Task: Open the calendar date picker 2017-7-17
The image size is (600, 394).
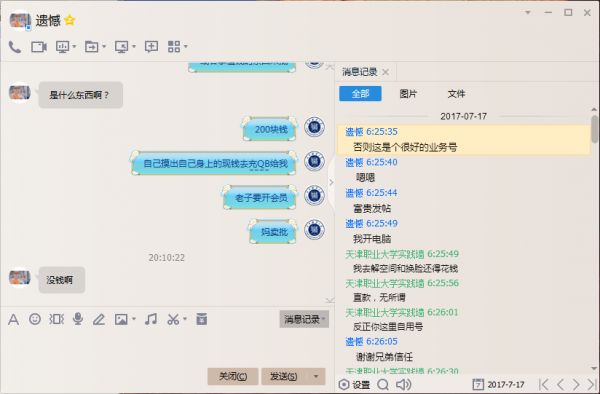Action: [x=498, y=384]
